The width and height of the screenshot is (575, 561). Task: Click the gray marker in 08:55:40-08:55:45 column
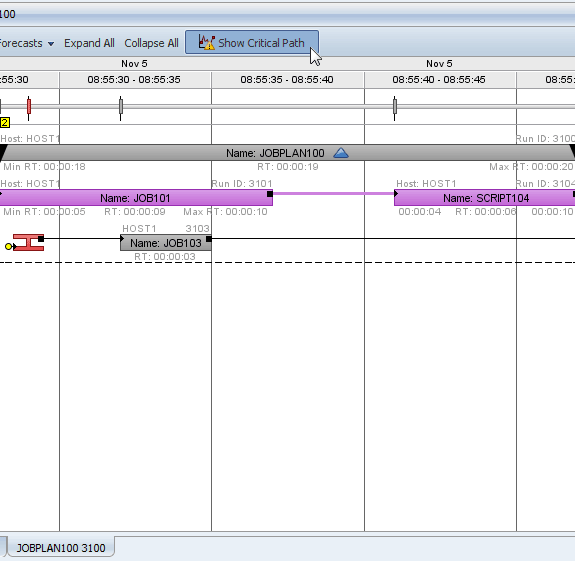(395, 107)
